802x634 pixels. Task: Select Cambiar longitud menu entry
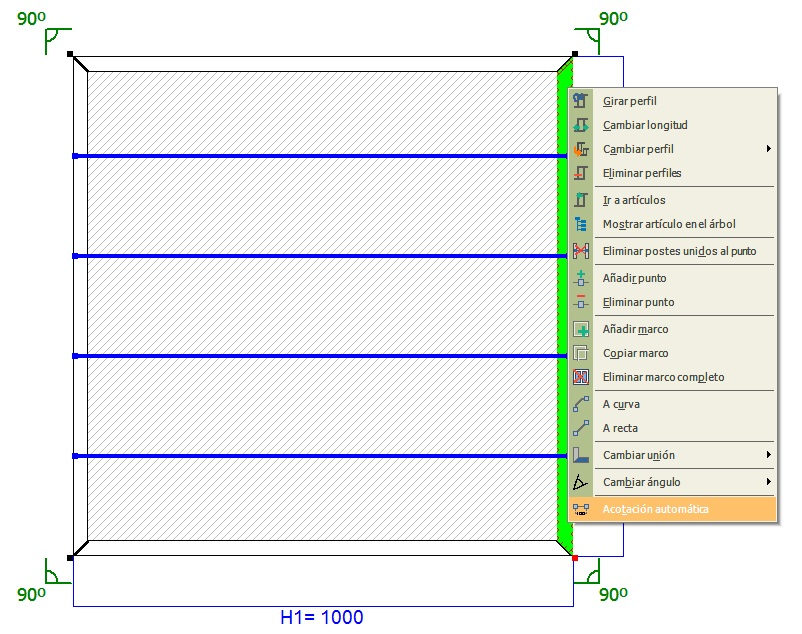673,125
